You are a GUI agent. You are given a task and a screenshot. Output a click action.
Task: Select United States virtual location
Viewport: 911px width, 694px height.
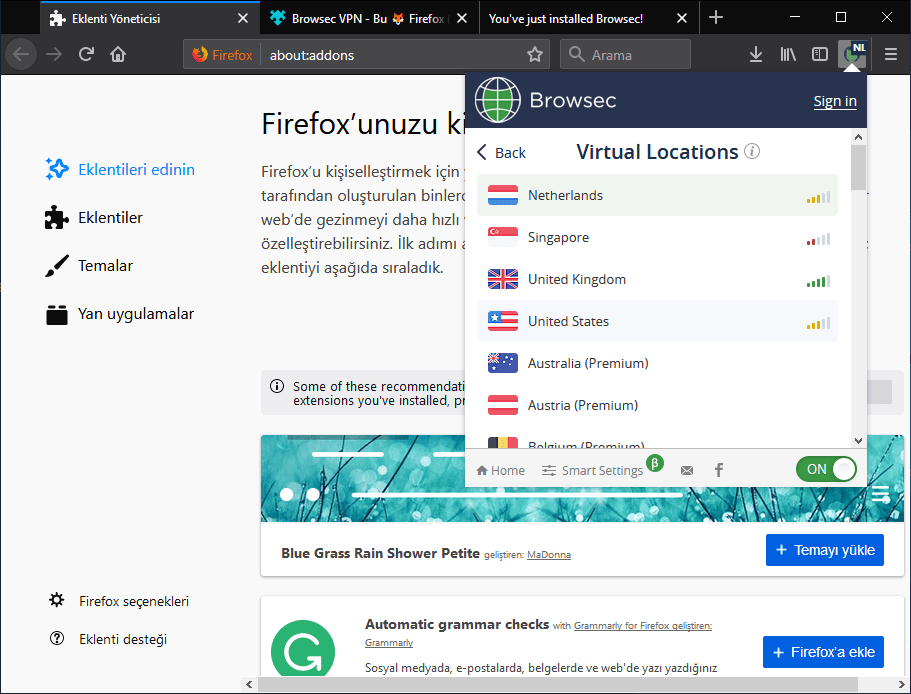tap(657, 321)
